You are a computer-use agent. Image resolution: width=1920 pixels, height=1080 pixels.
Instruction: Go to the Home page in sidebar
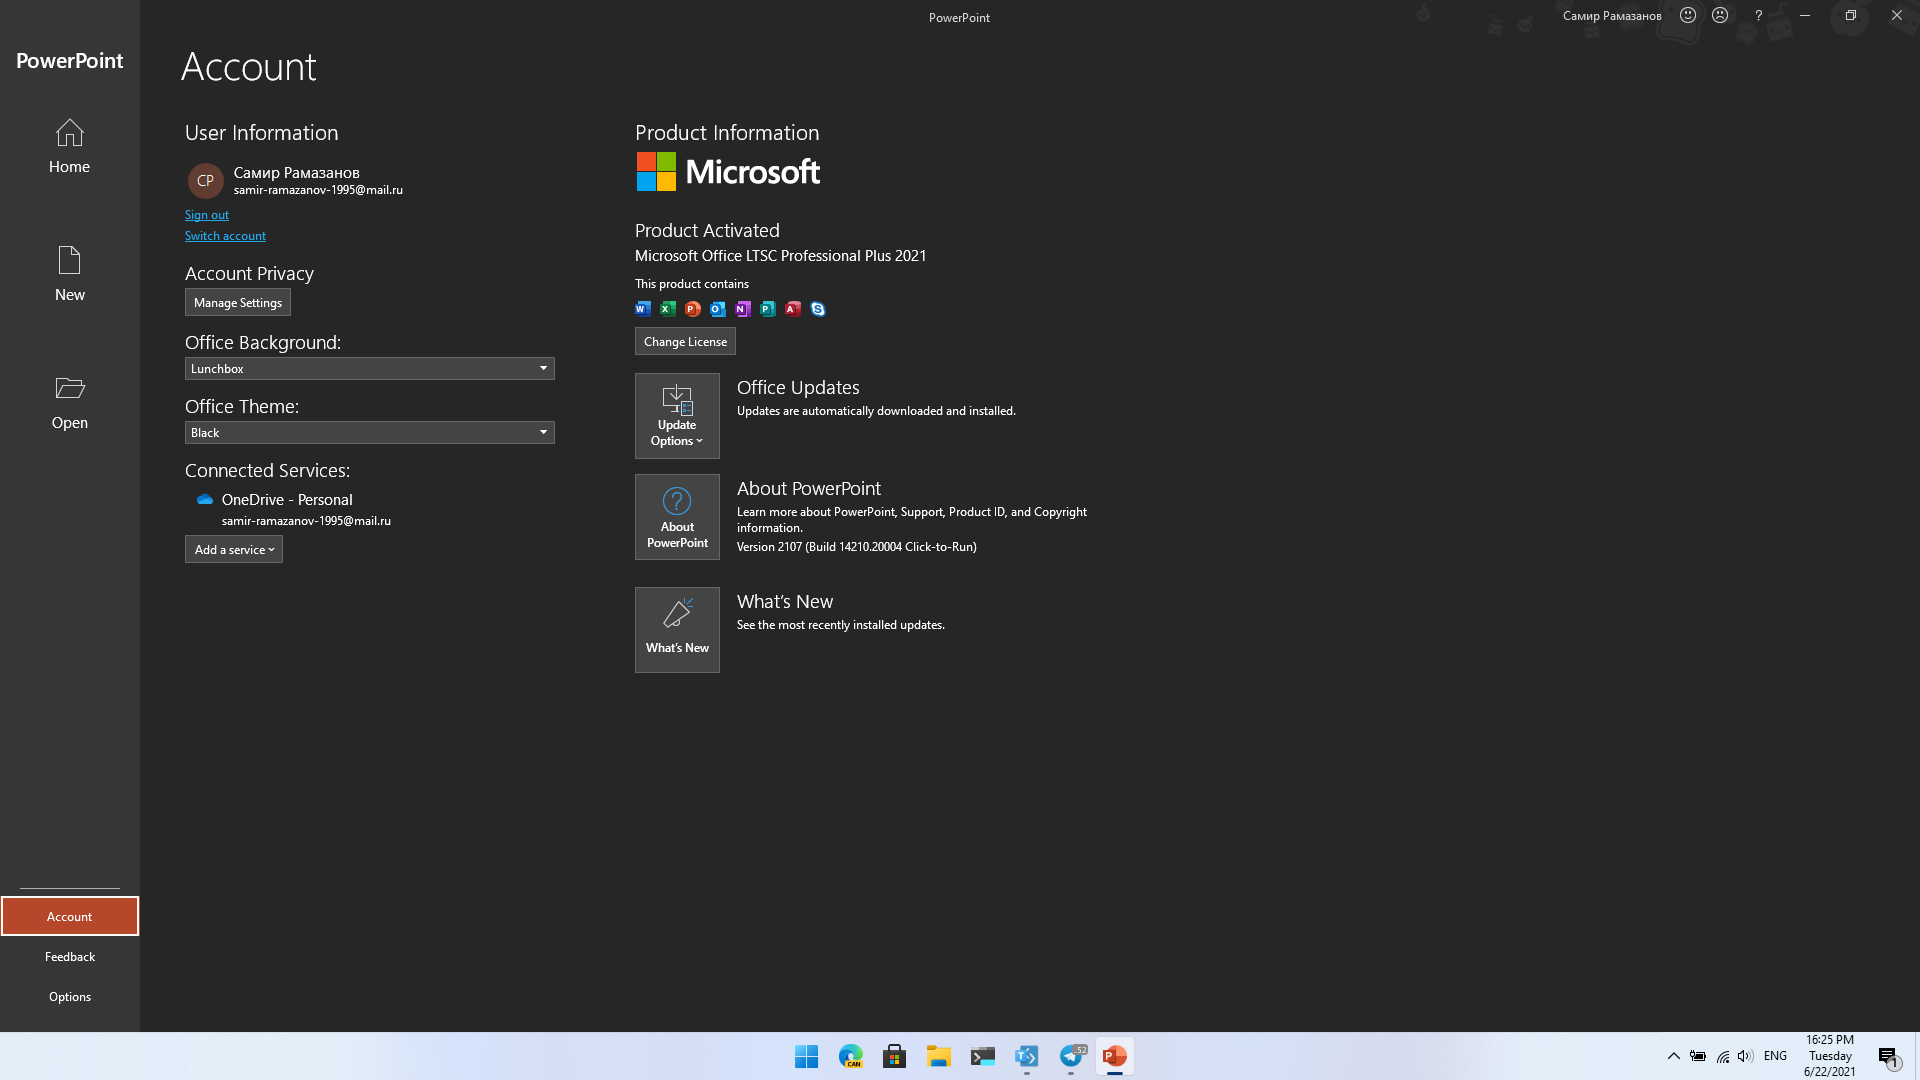(69, 146)
